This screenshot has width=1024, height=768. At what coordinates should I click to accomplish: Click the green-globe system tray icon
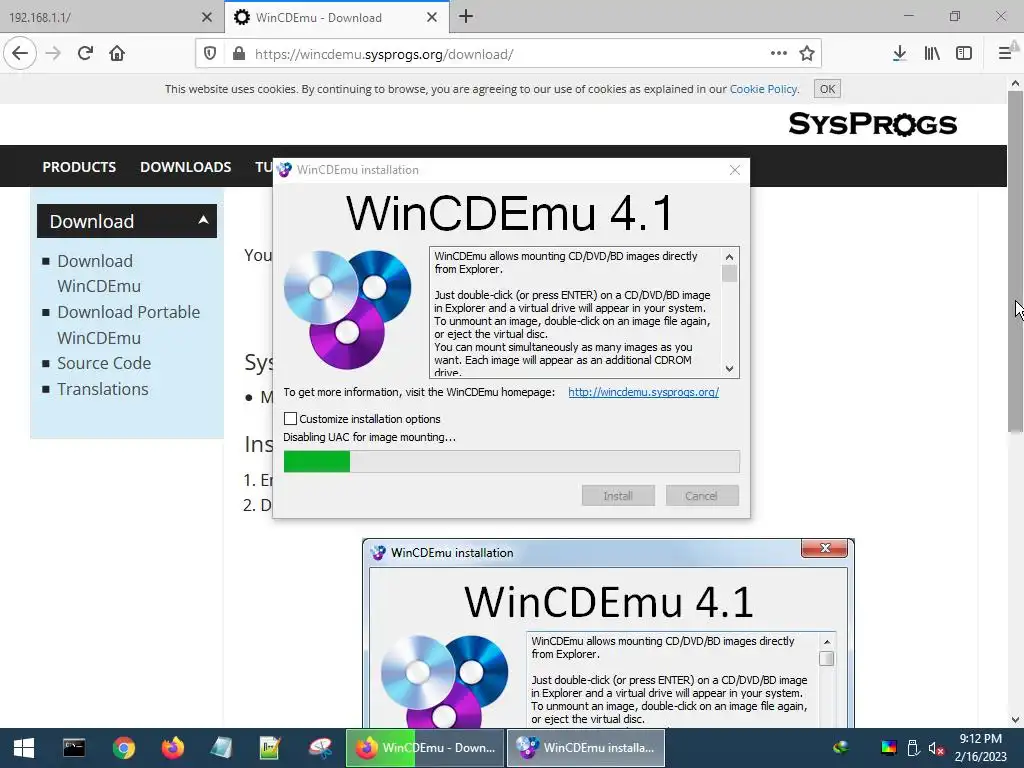(x=841, y=748)
